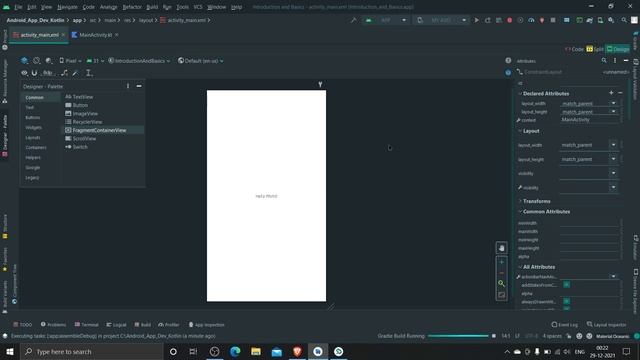640x360 pixels.
Task: Add a declared attribute with plus icon
Action: [x=611, y=93]
